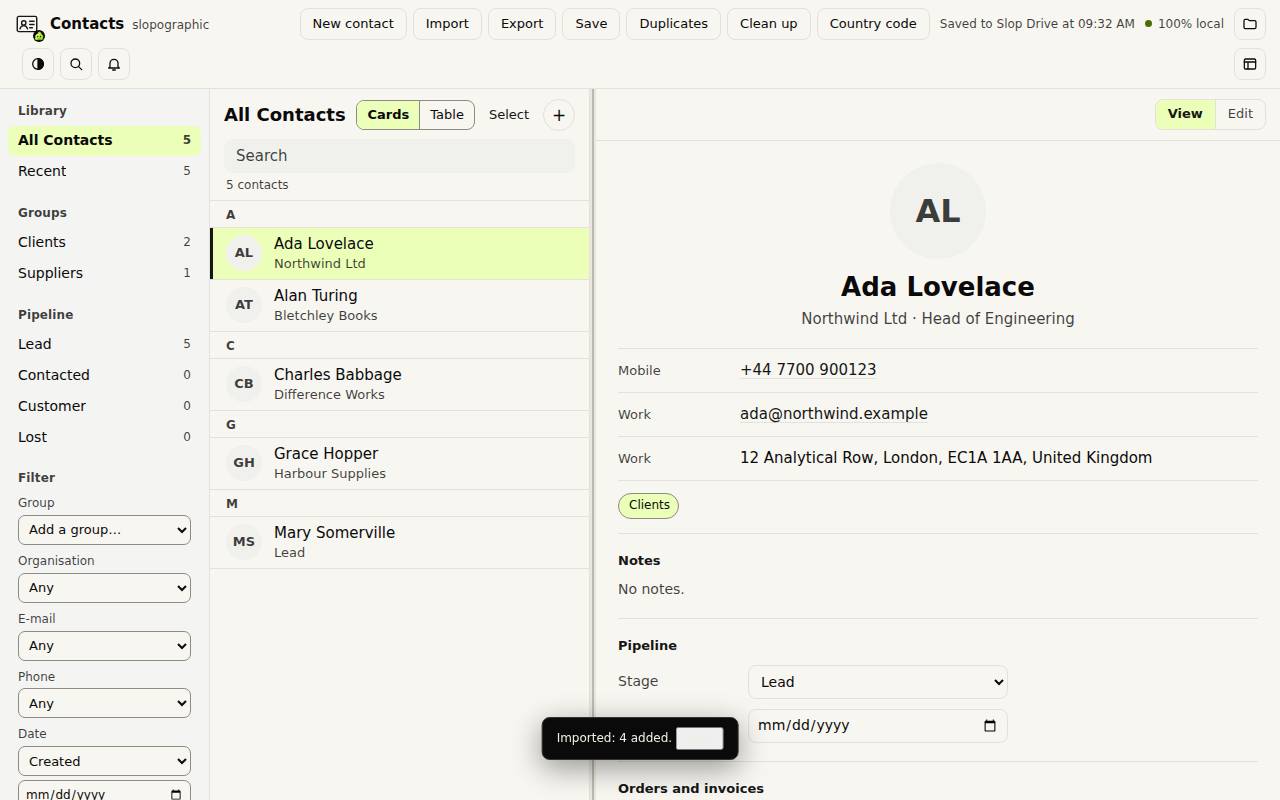
Task: Open the Pipeline date calendar picker icon
Action: pyautogui.click(x=990, y=726)
